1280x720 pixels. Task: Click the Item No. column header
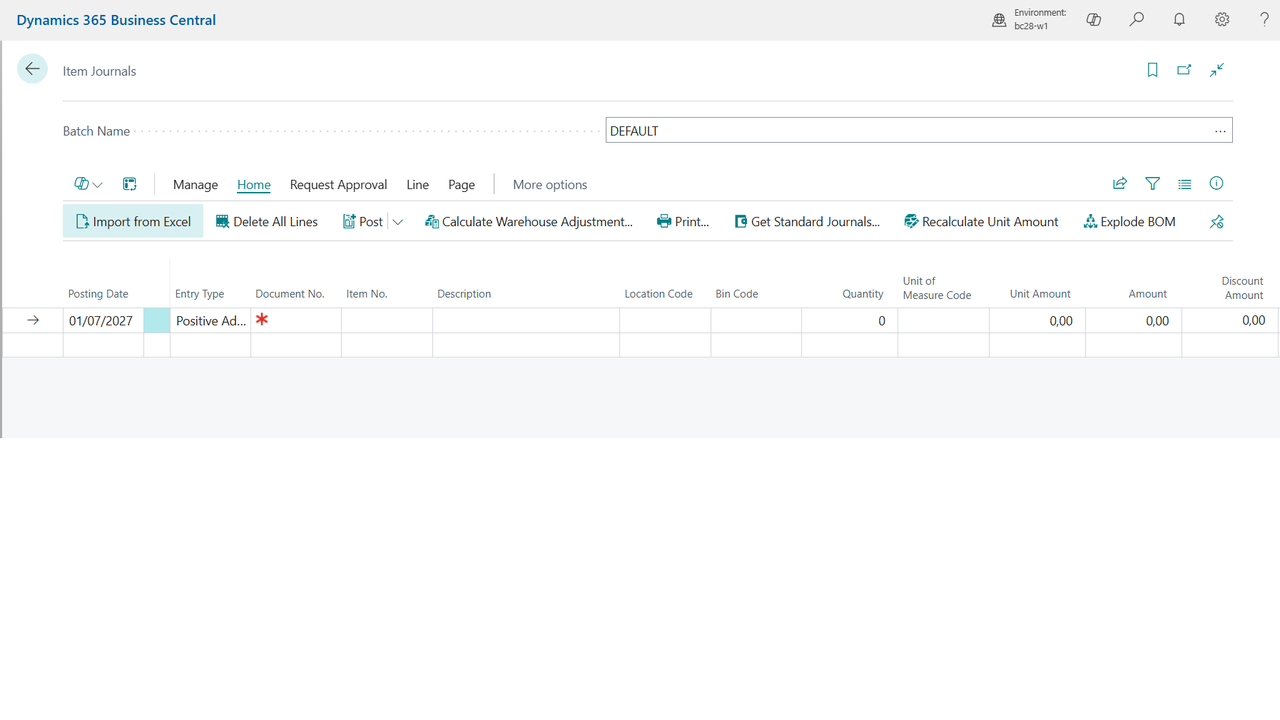tap(367, 294)
